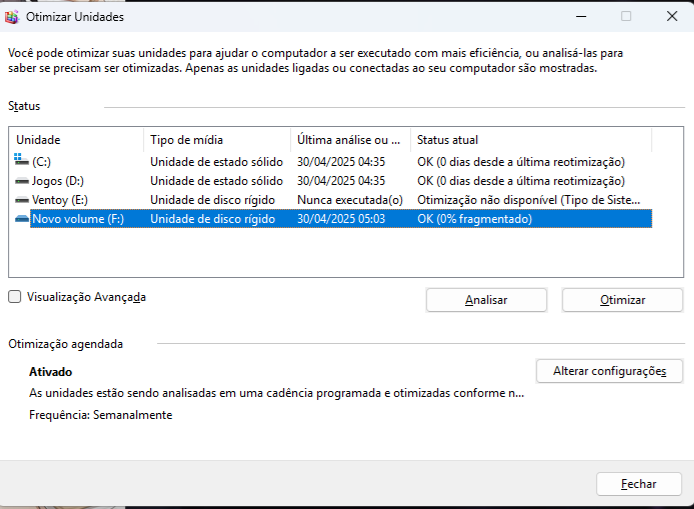Select the (C:) drive row
Image resolution: width=694 pixels, height=509 pixels.
333,162
